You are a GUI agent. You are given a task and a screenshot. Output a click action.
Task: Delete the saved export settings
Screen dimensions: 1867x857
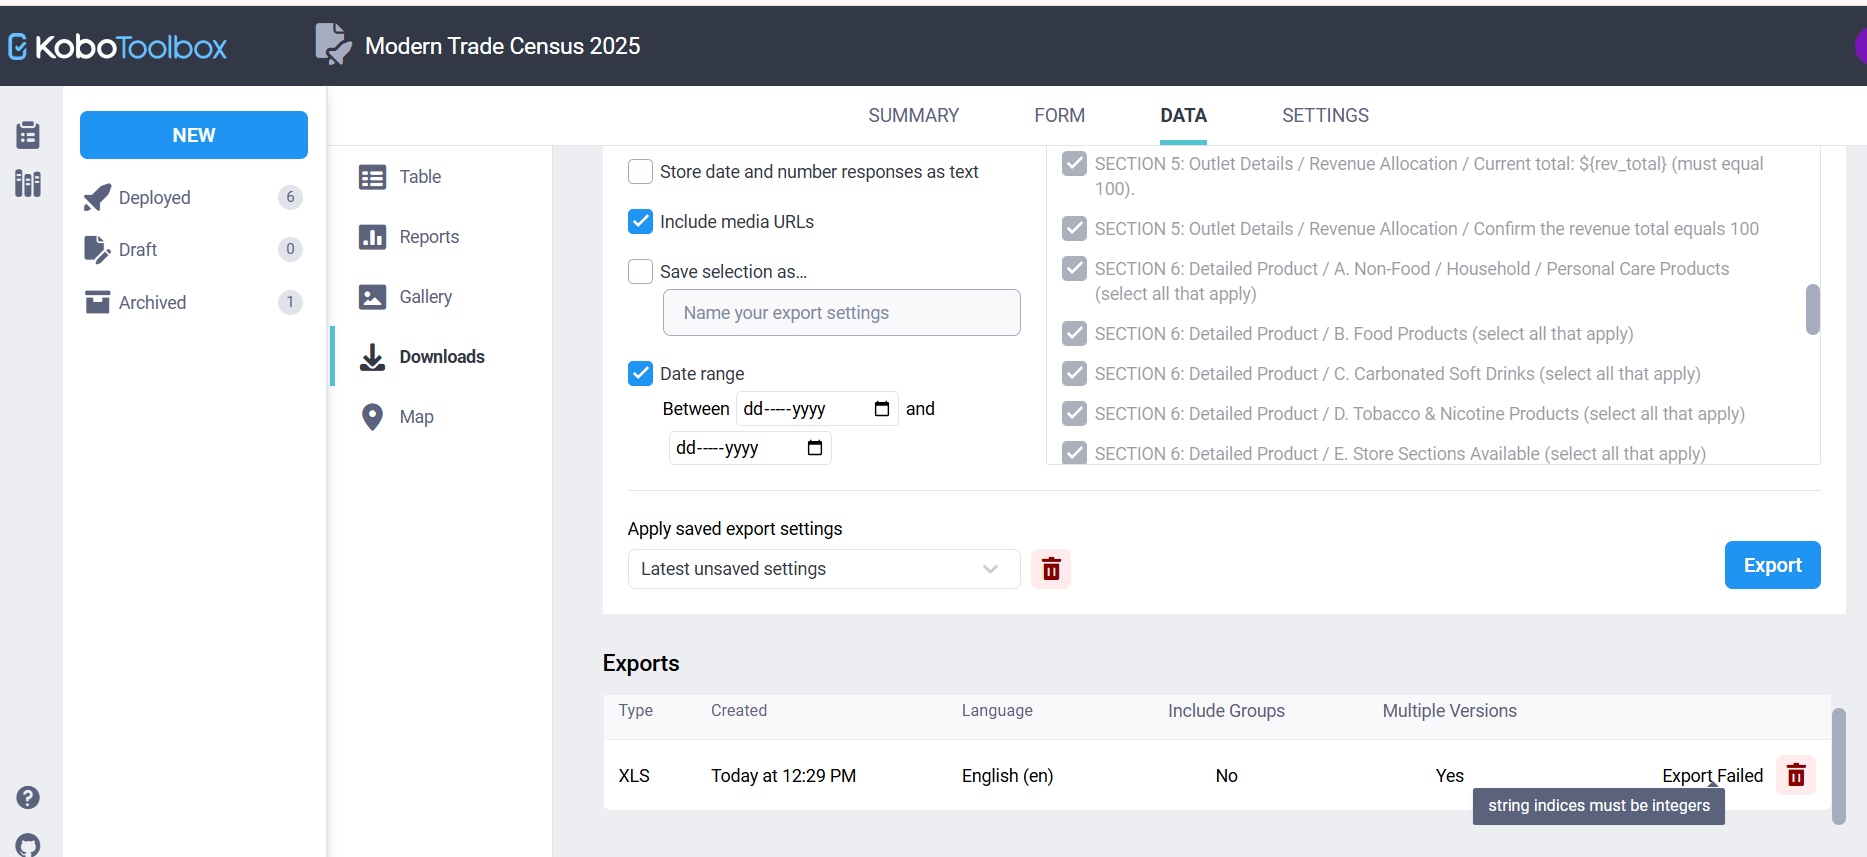[x=1051, y=569]
